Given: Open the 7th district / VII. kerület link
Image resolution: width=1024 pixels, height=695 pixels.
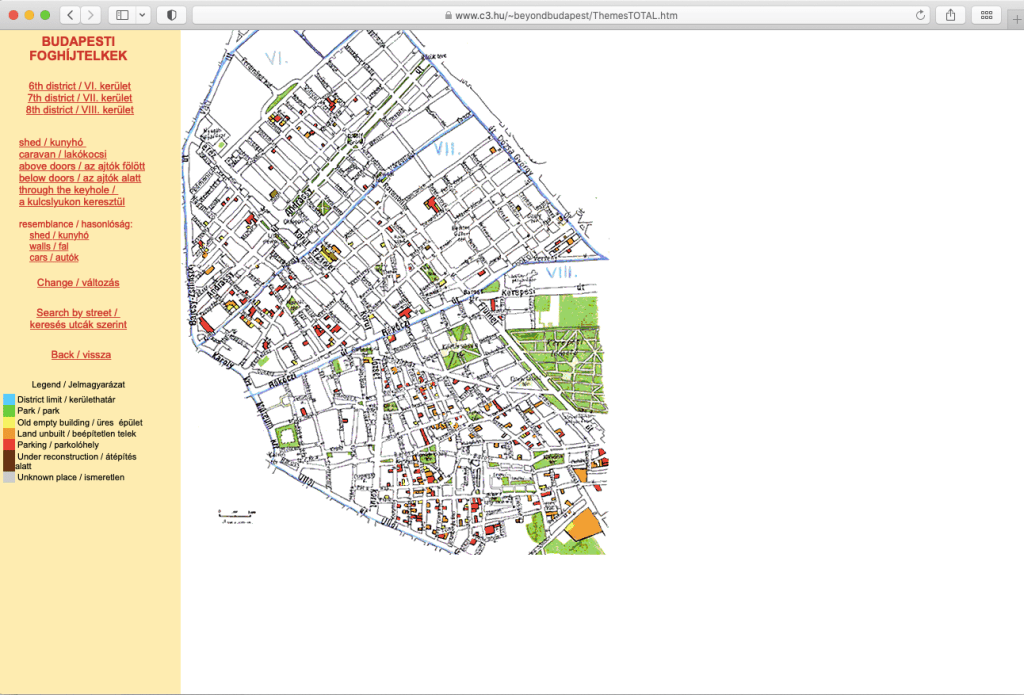Looking at the screenshot, I should click(x=80, y=98).
